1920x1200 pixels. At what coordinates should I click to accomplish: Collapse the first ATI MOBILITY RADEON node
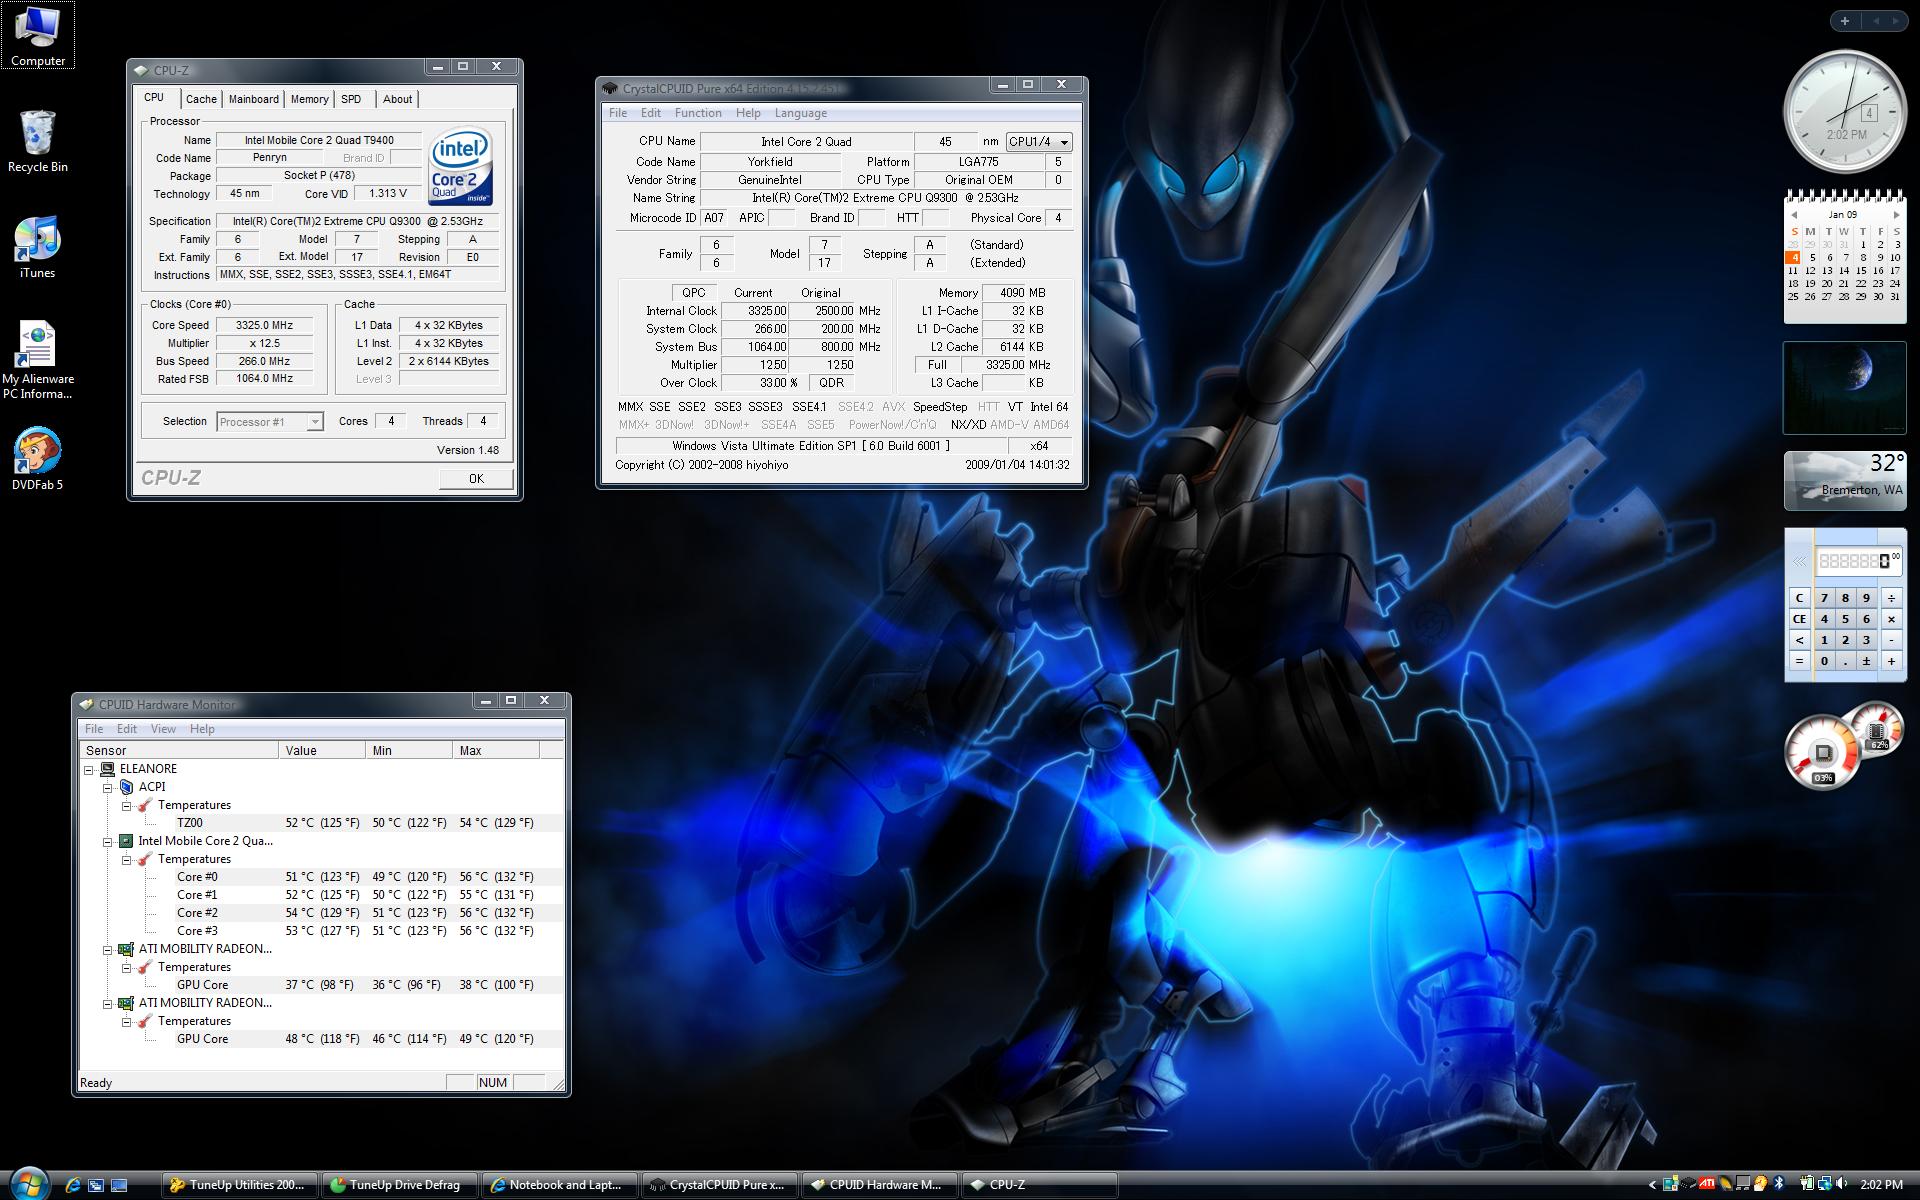(x=107, y=949)
